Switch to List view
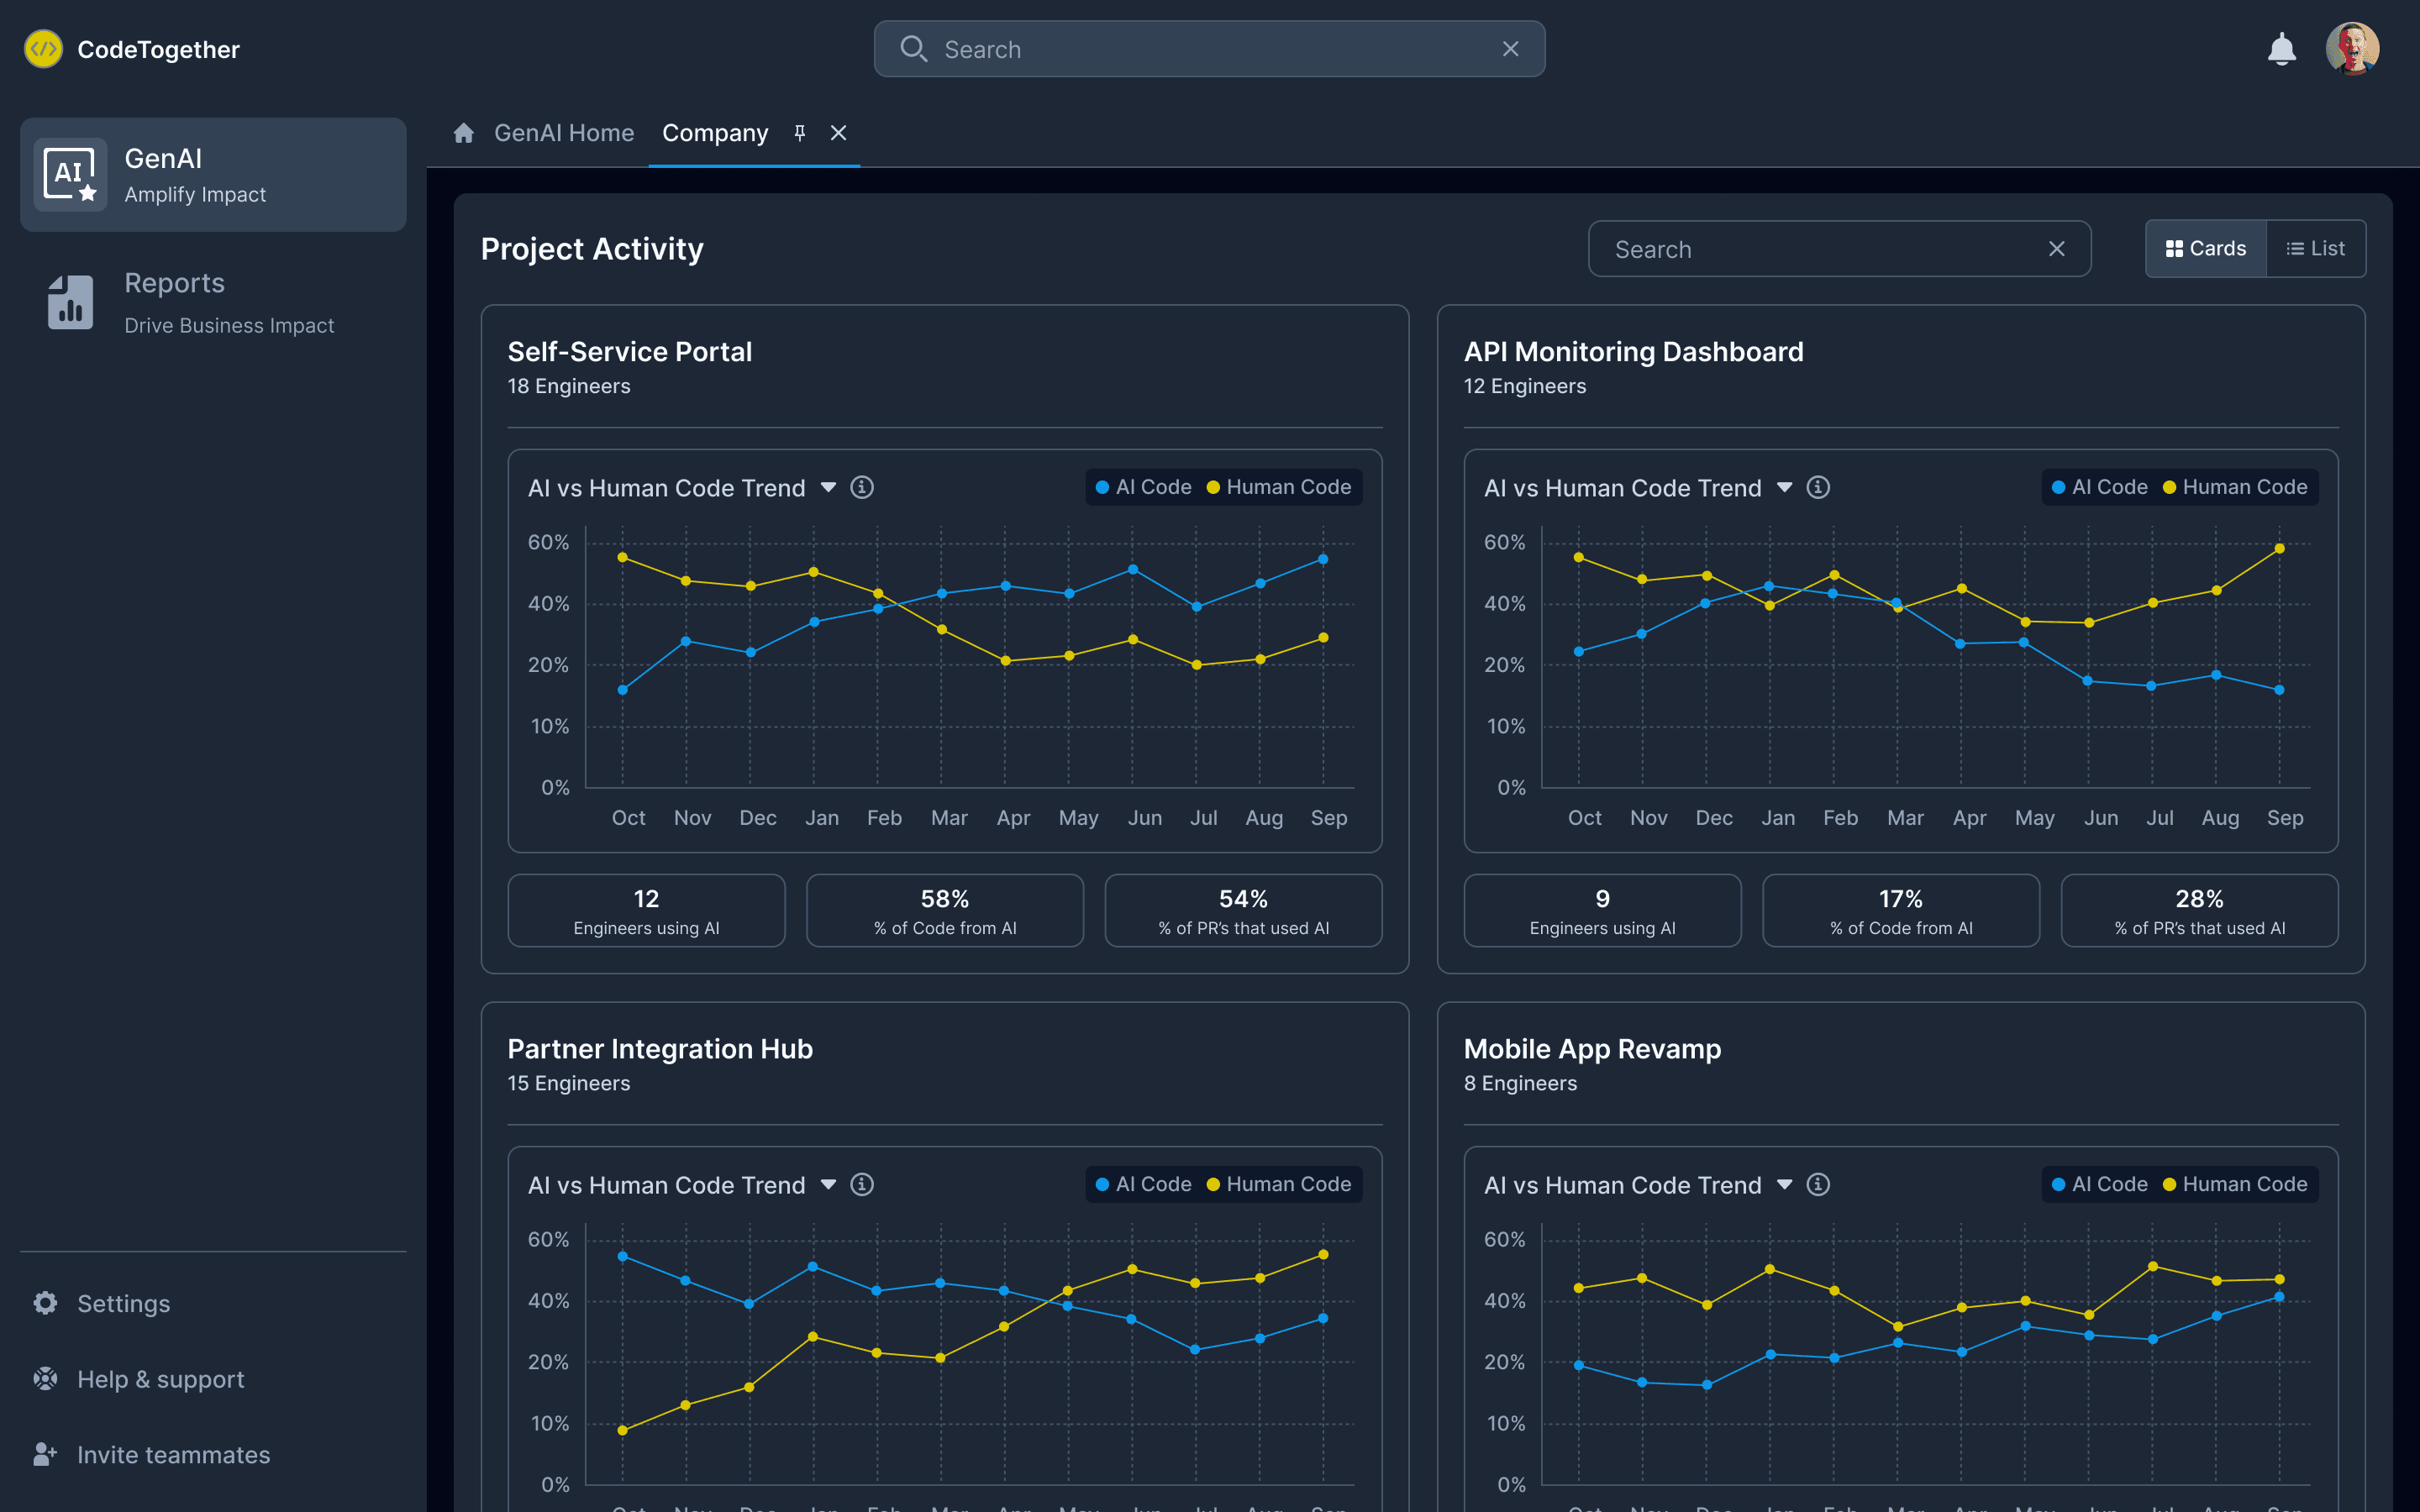 click(2315, 249)
